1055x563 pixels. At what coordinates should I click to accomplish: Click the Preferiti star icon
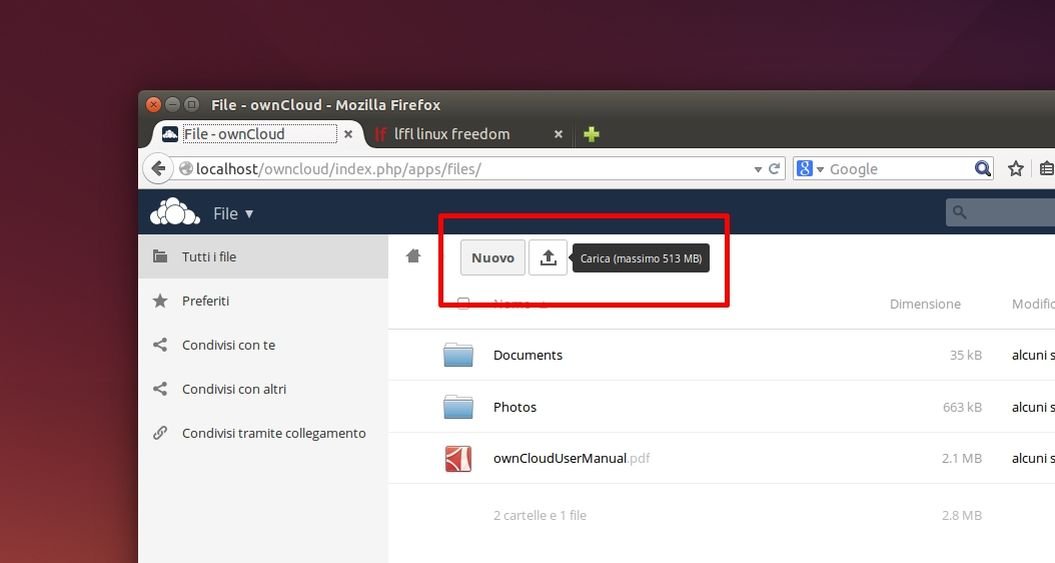(x=160, y=301)
